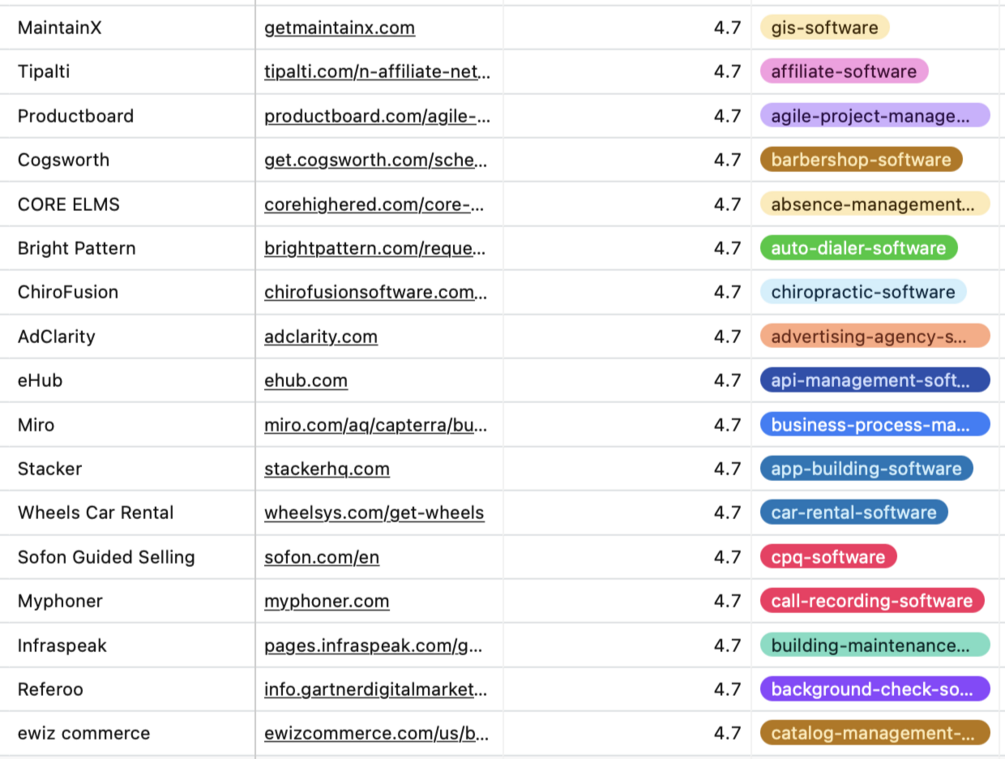Click the call-recording-software tag
This screenshot has height=759, width=1005.
coord(872,601)
